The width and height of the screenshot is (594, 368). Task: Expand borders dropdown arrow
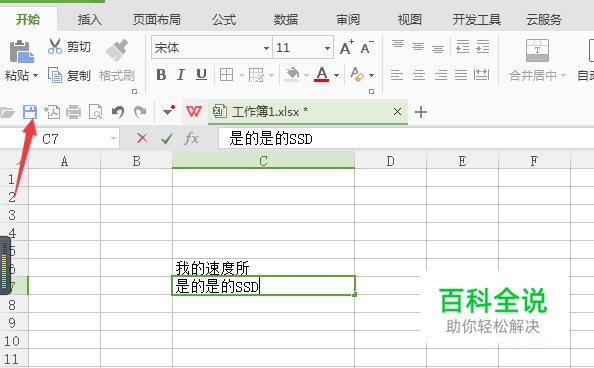[x=241, y=75]
